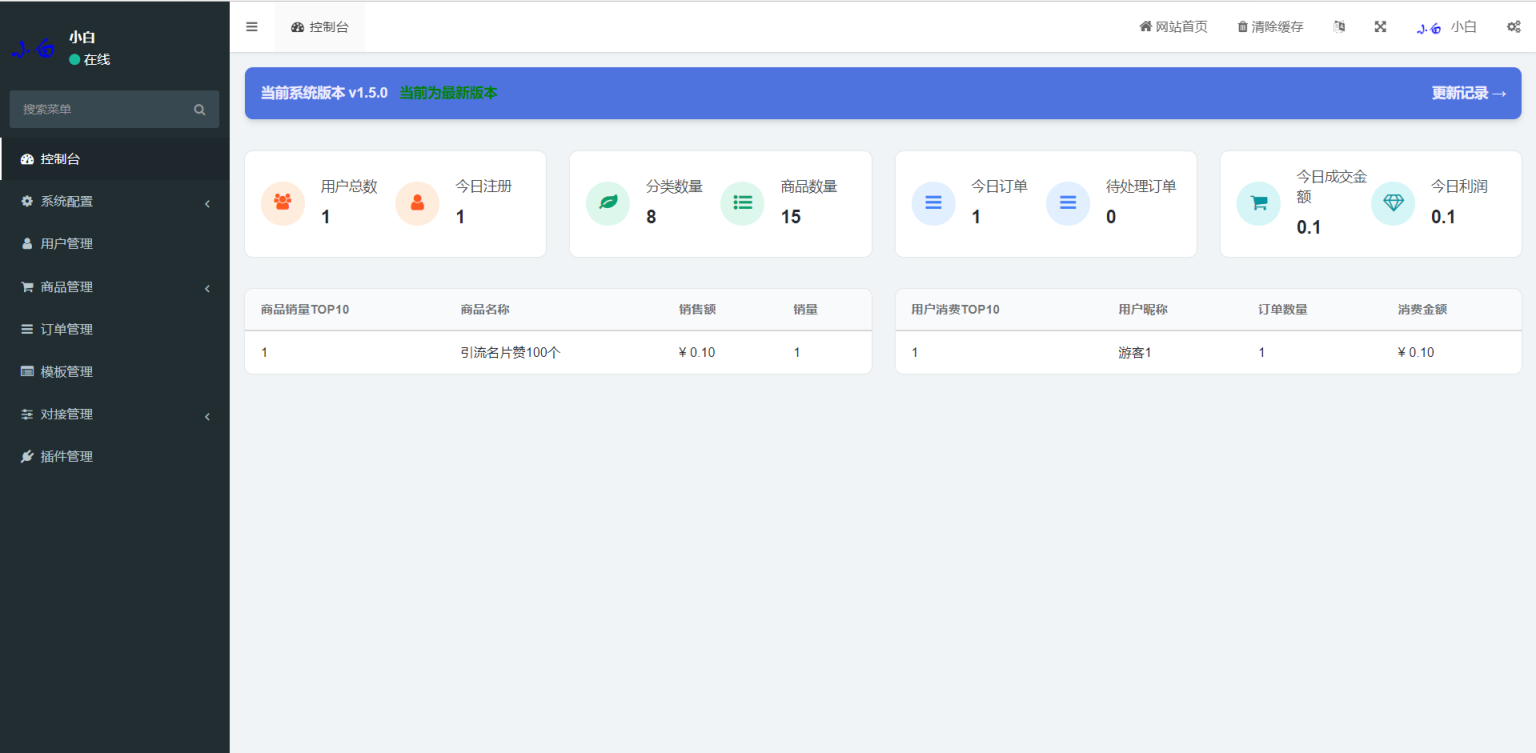Screen dimensions: 1536x753
Task: Click the leaf icon beside 分类数量
Action: [608, 202]
